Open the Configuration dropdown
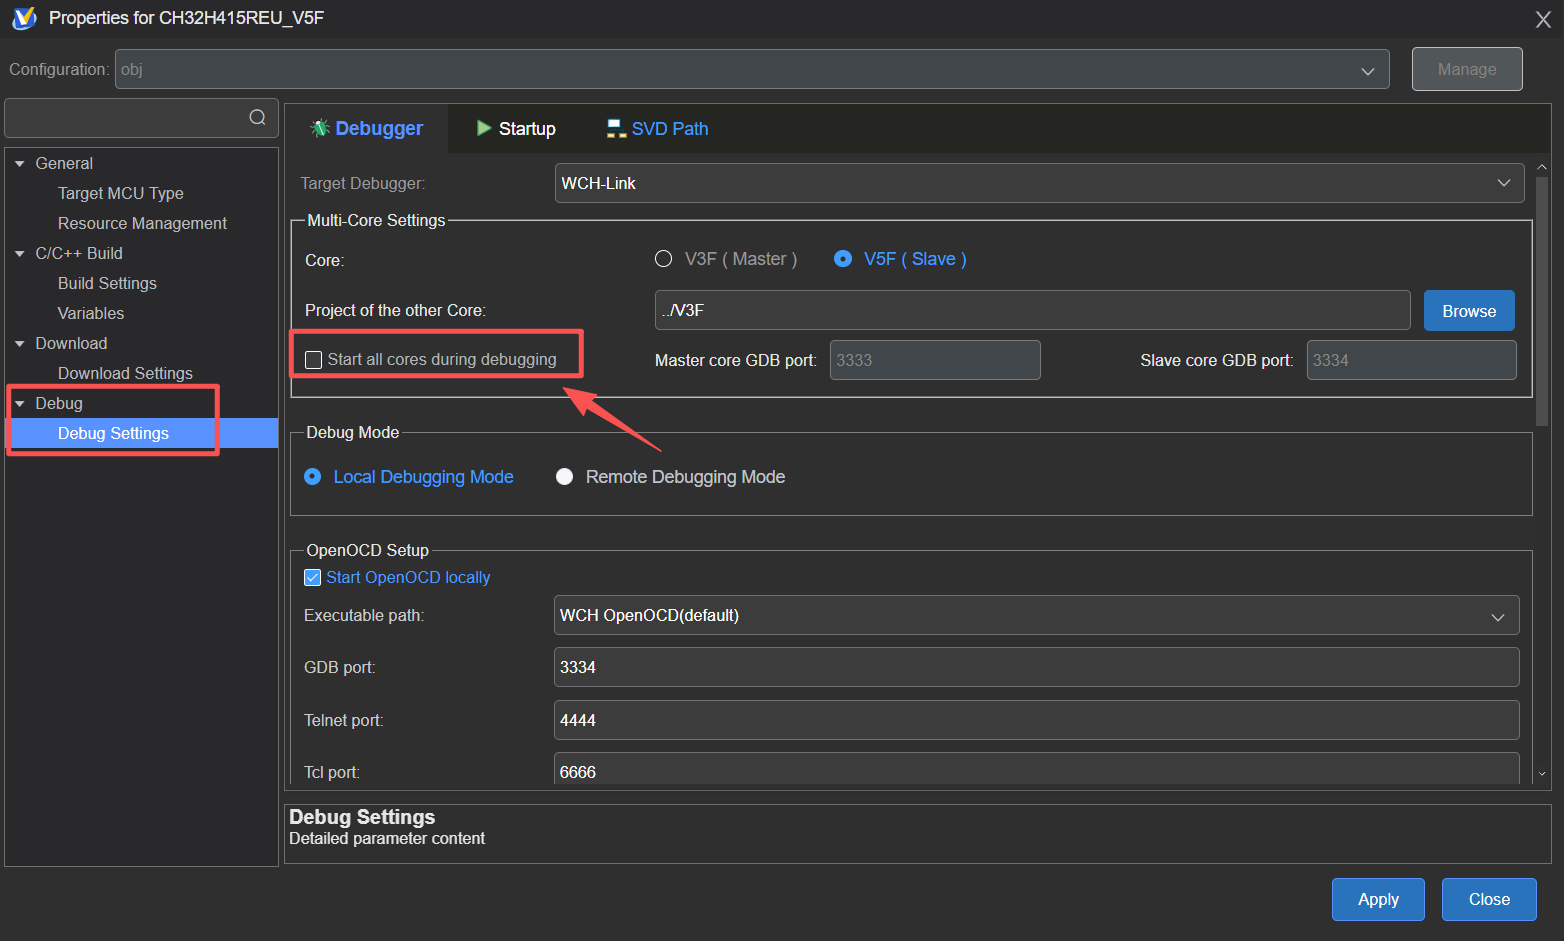 coord(752,70)
